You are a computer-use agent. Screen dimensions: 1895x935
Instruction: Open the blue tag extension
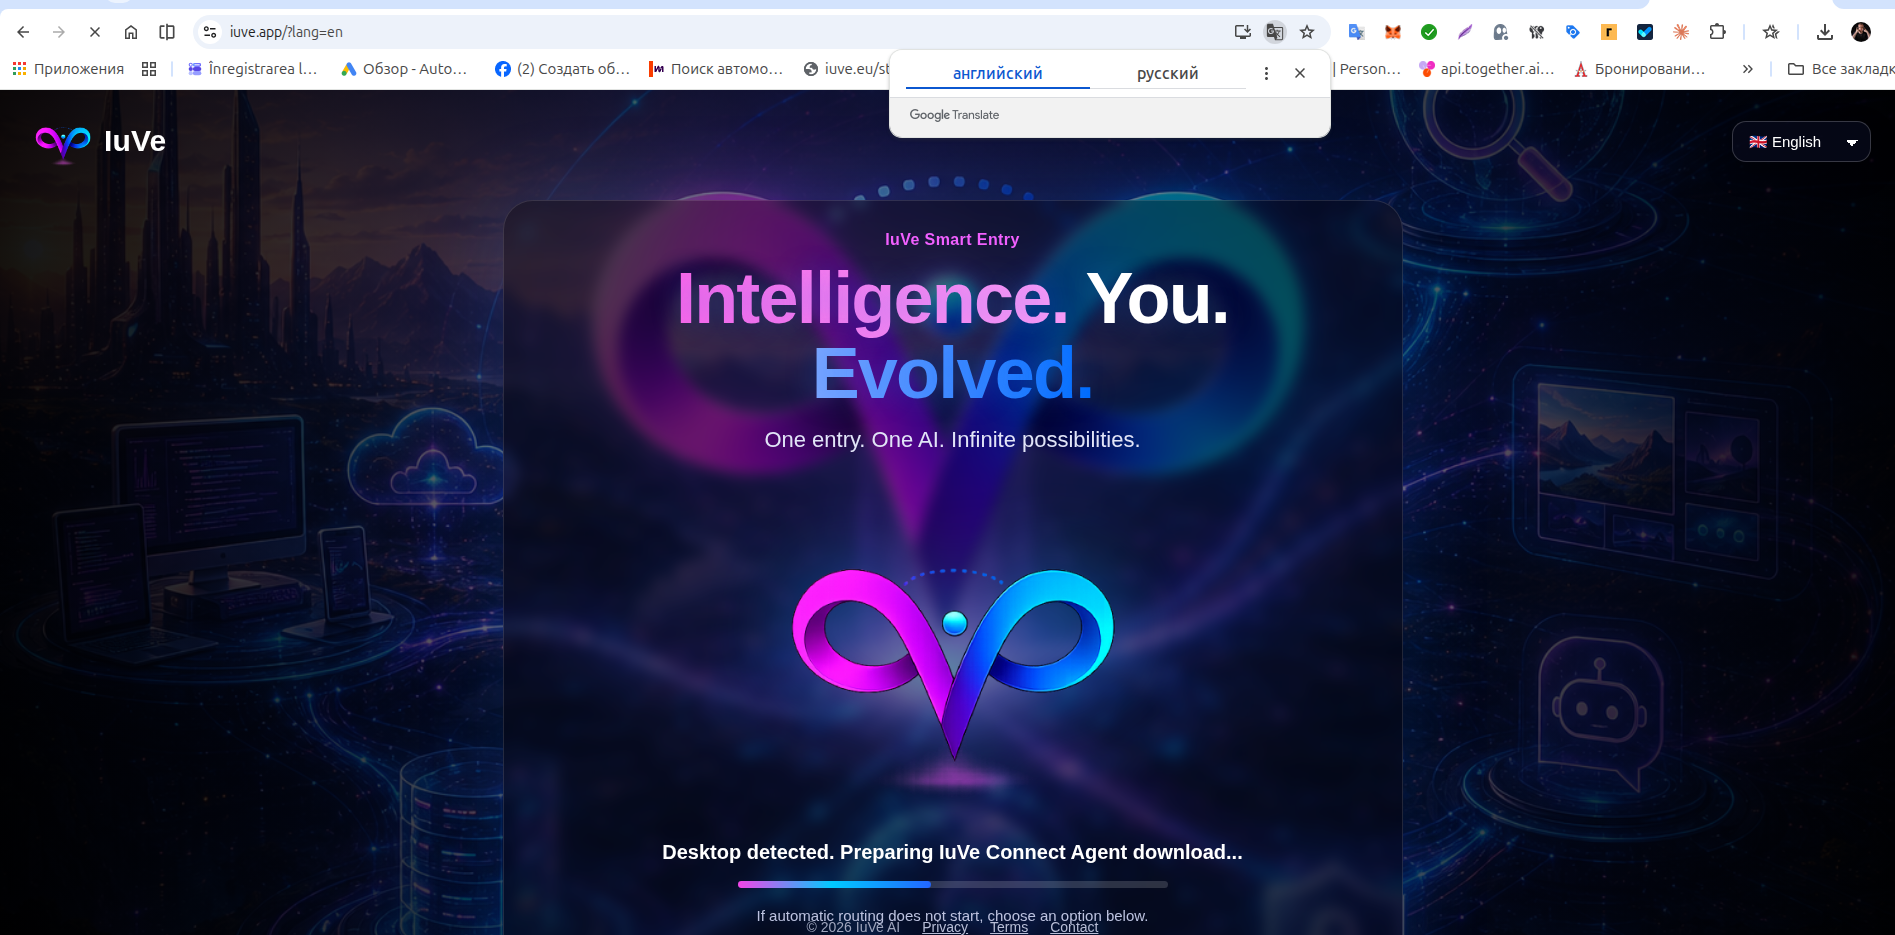[x=1573, y=32]
